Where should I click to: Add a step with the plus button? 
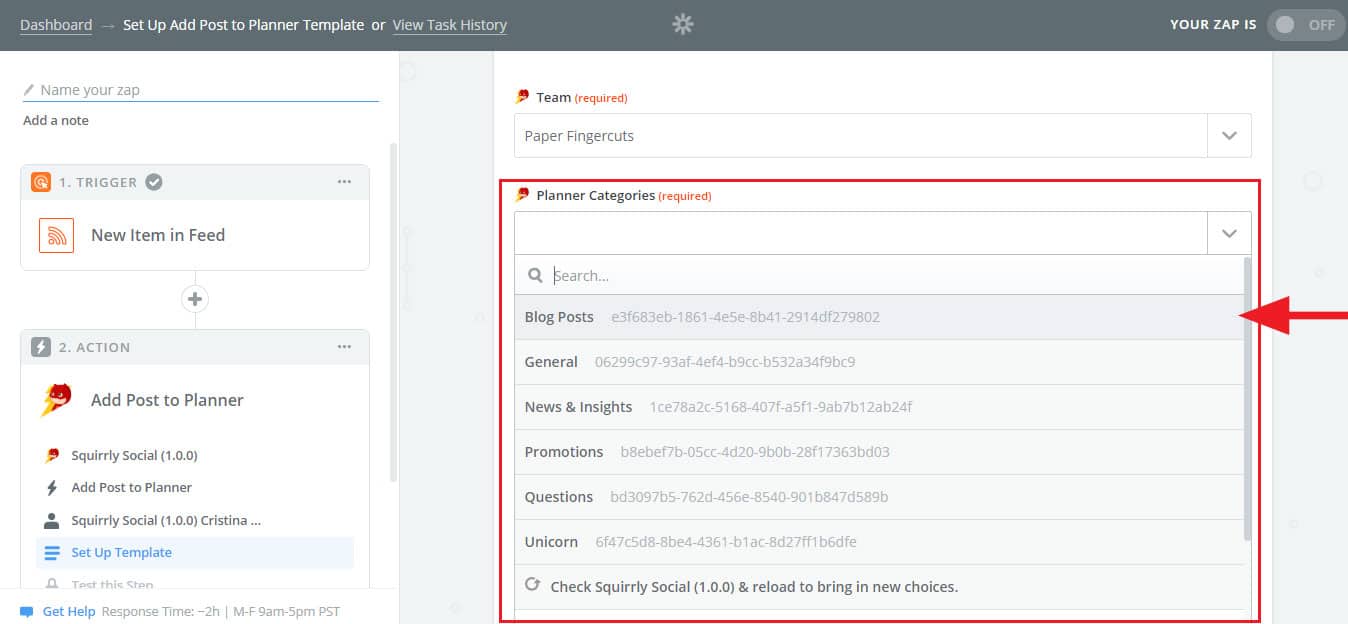click(195, 299)
